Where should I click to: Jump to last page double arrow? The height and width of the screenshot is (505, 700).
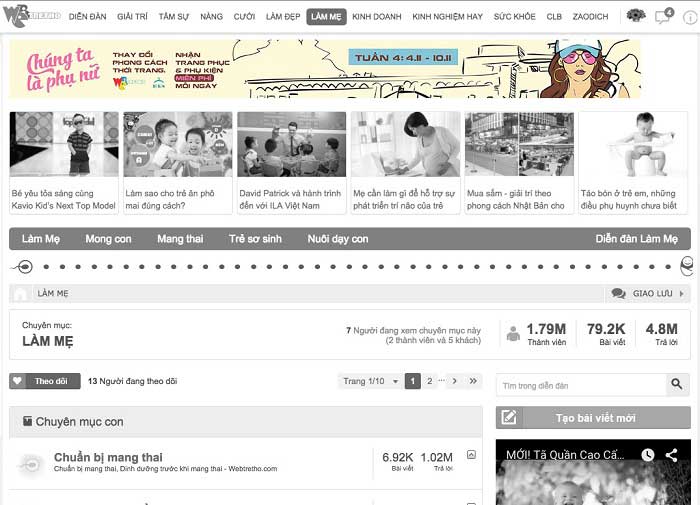(473, 381)
